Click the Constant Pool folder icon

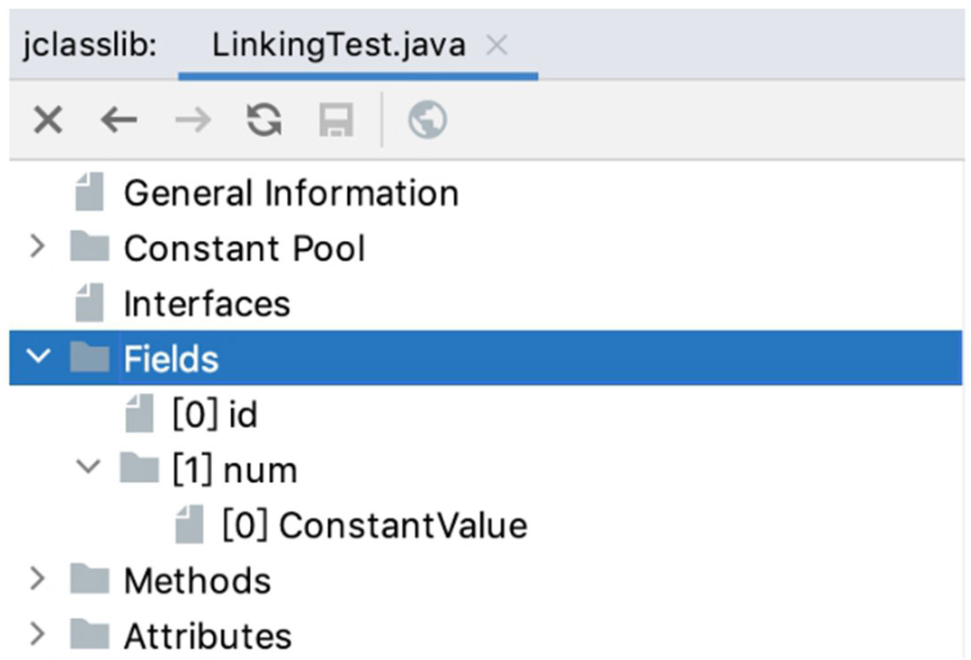(90, 247)
